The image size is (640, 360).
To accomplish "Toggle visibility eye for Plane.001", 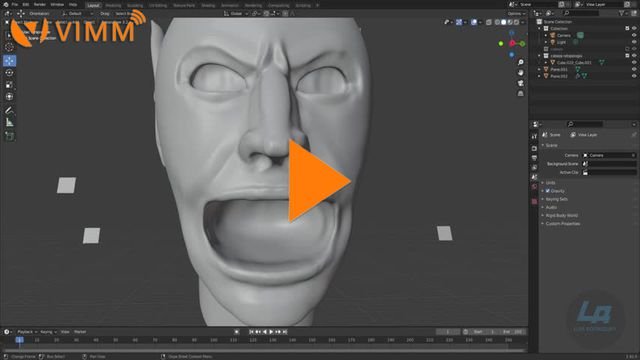I will (634, 69).
